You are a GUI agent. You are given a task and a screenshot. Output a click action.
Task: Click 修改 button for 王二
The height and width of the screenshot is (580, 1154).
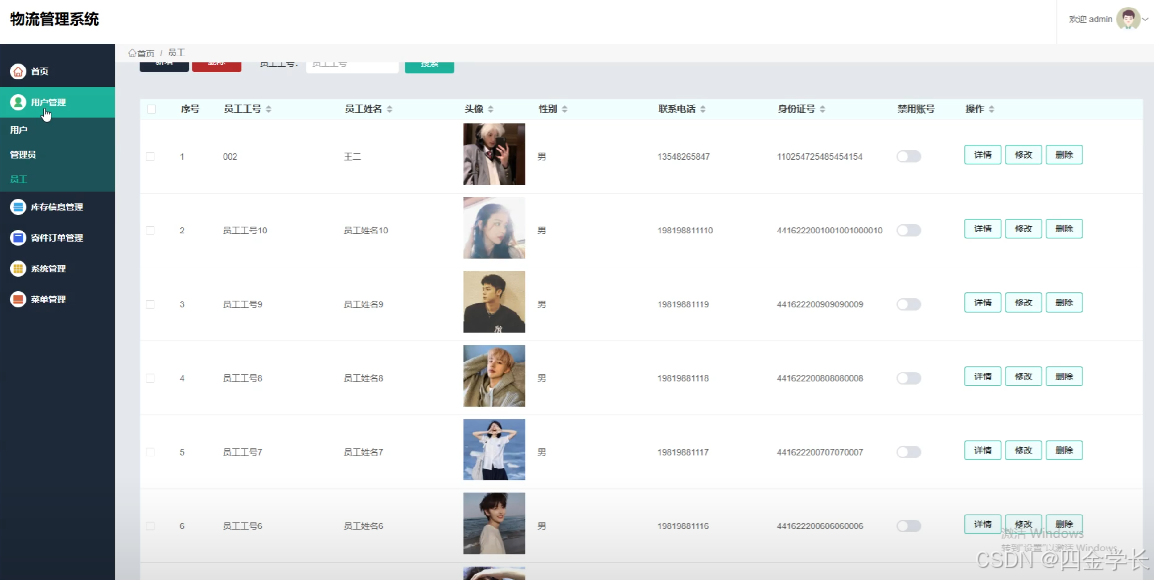(1023, 155)
